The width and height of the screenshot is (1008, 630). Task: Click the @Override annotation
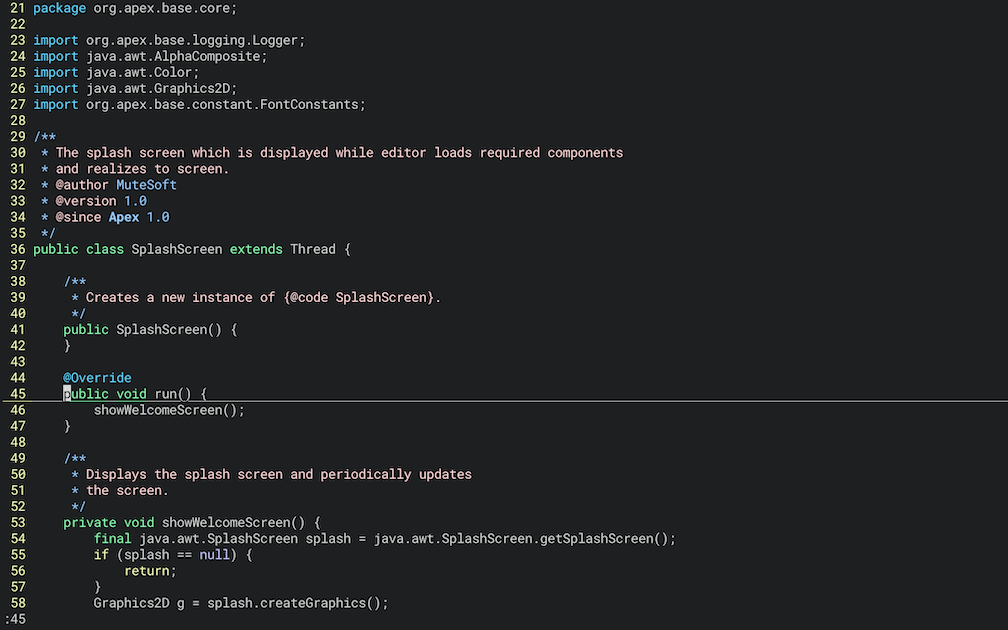(x=97, y=377)
